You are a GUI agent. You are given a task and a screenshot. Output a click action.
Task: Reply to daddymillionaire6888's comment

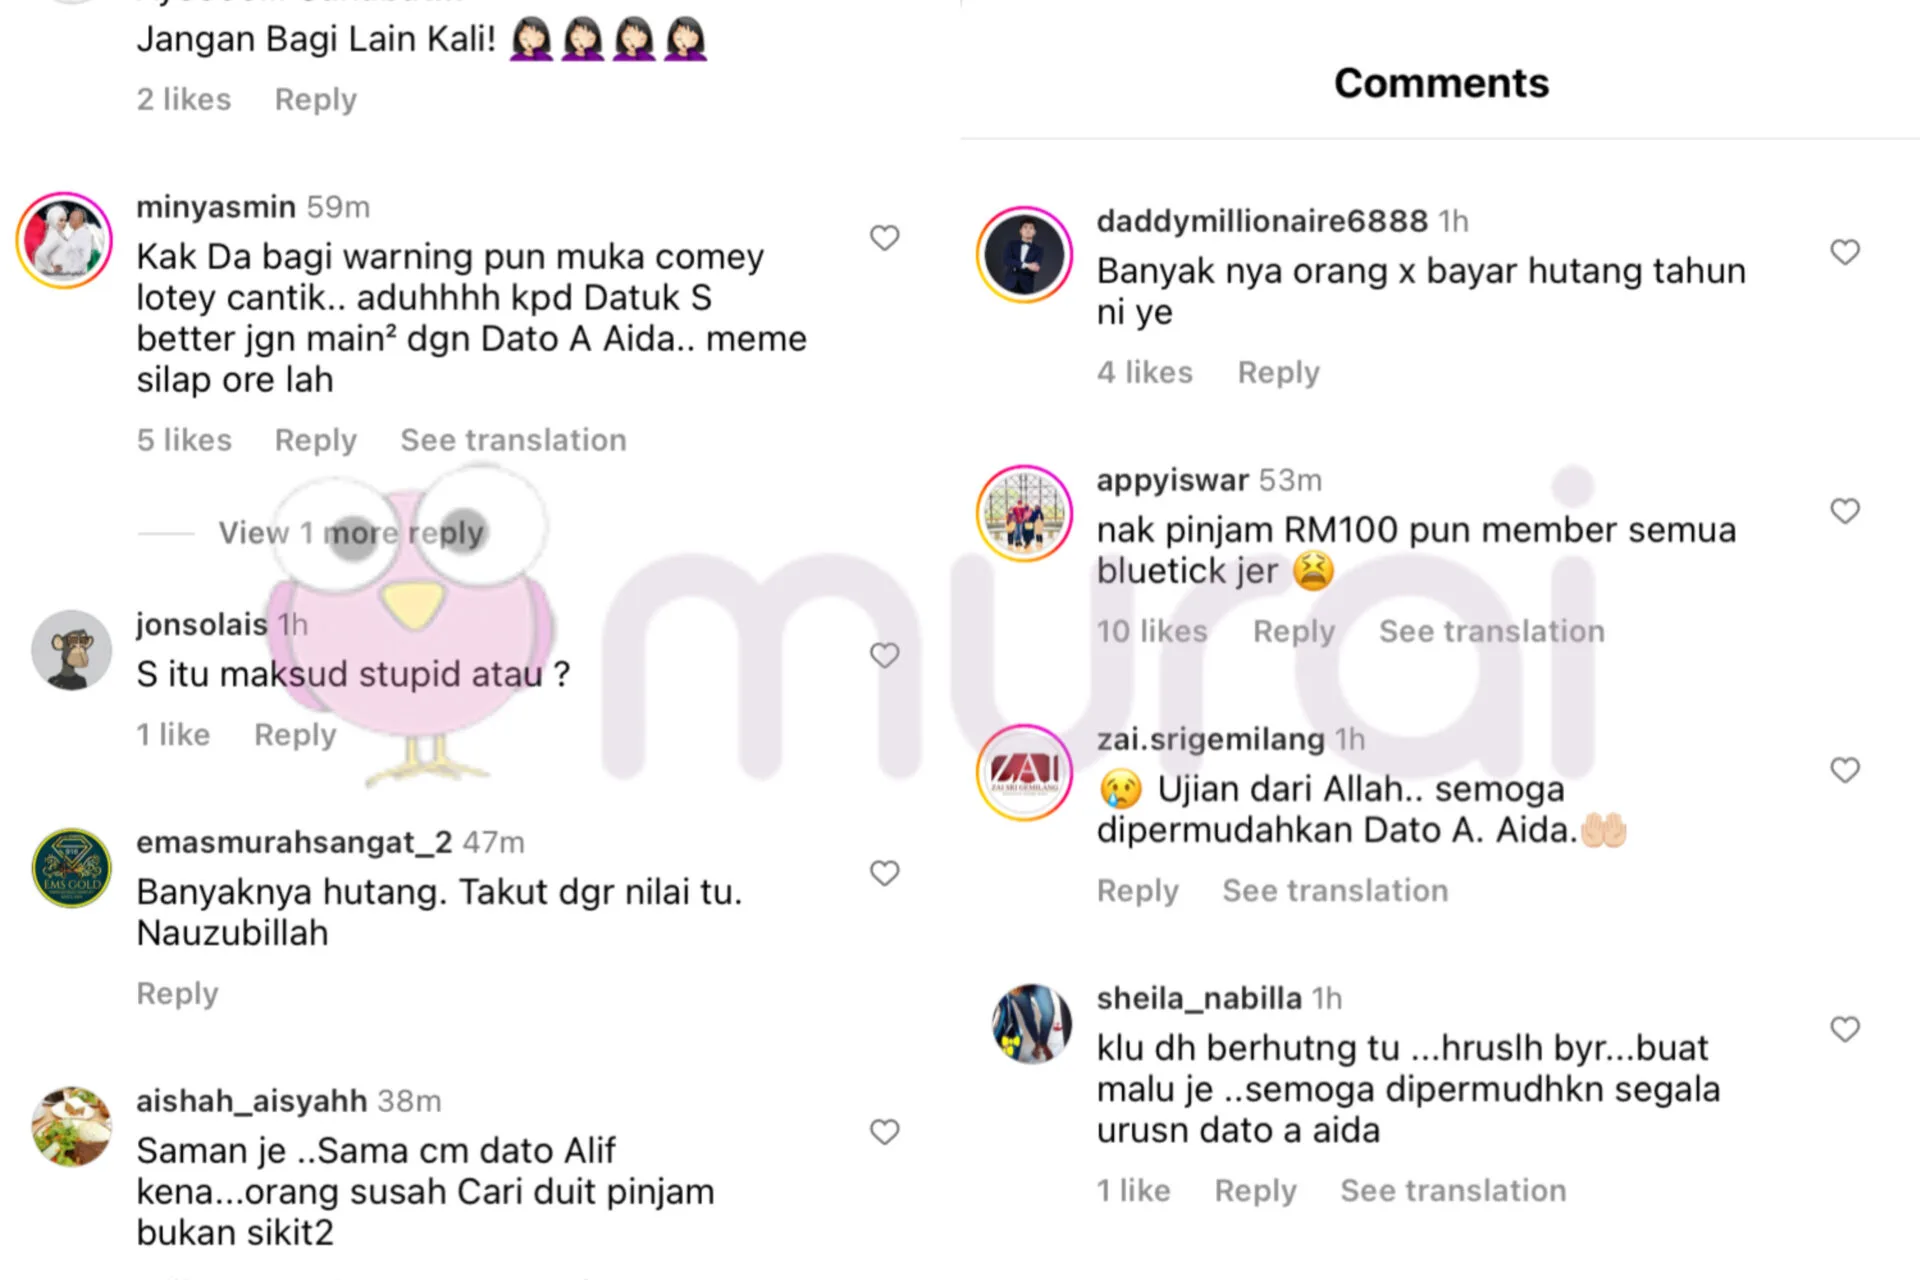[1278, 373]
